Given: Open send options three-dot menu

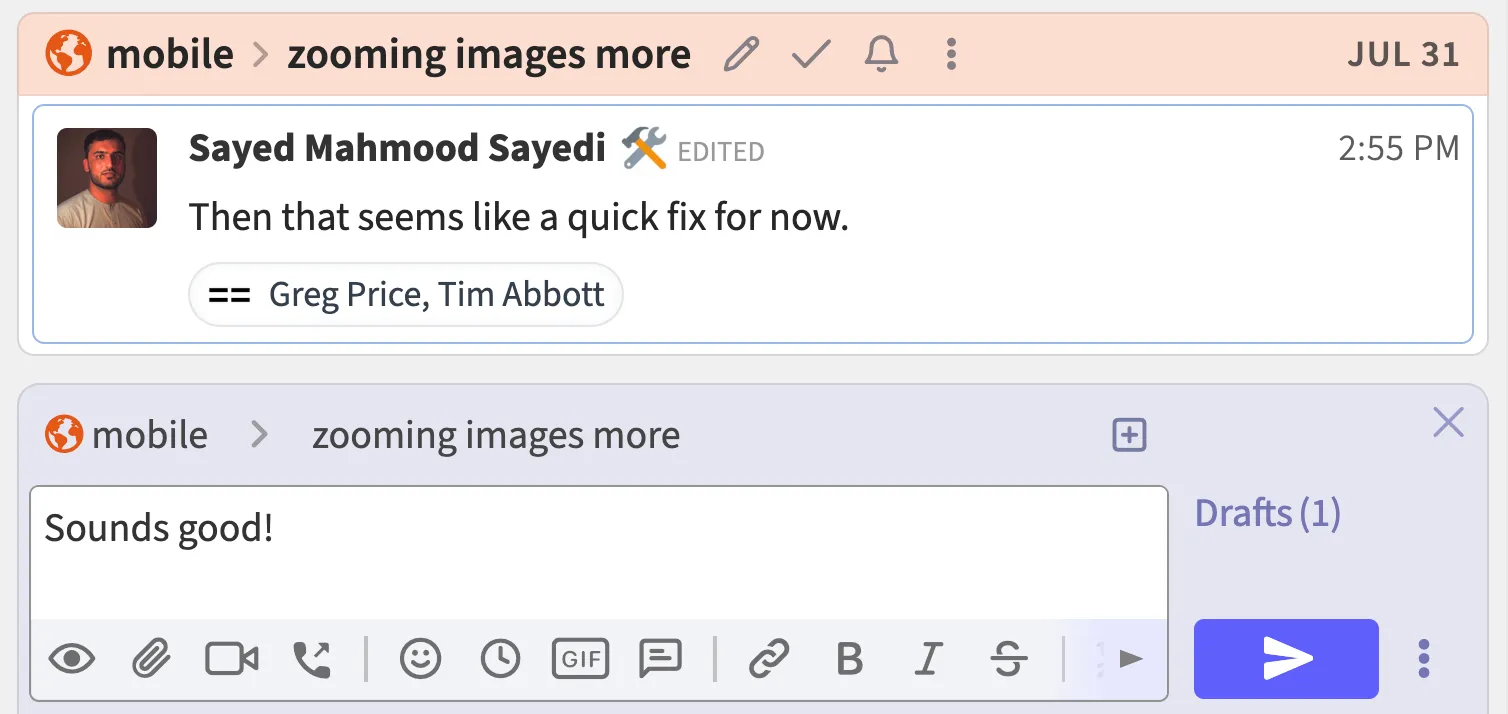Looking at the screenshot, I should point(1424,659).
